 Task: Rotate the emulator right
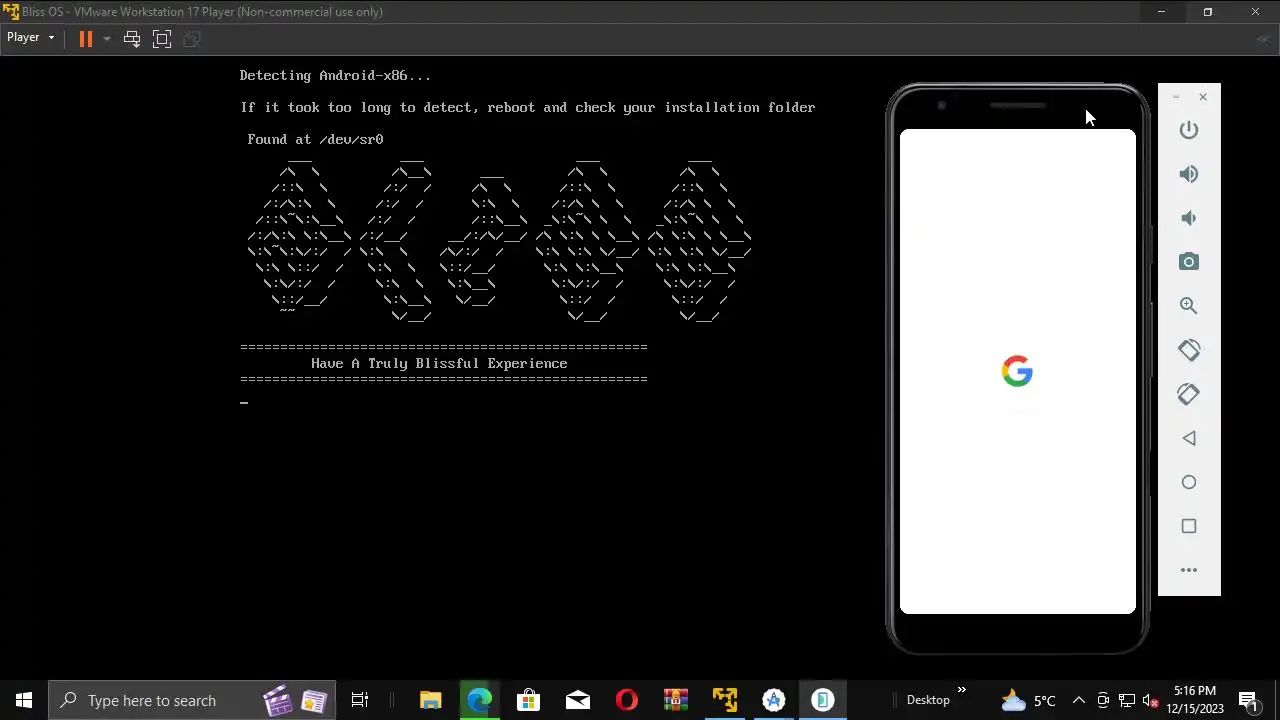1189,394
